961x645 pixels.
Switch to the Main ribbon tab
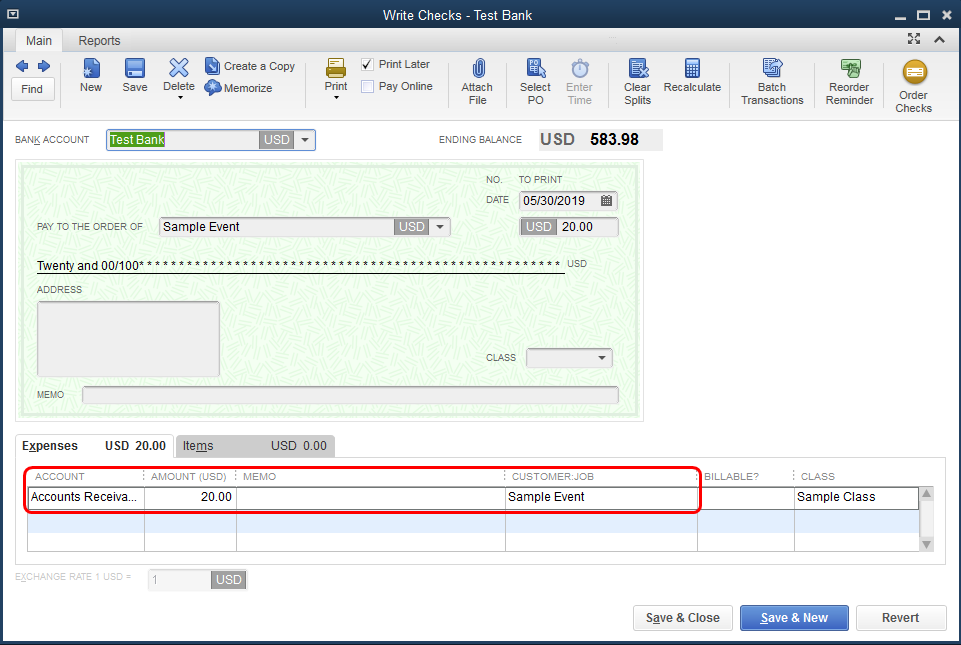point(39,40)
